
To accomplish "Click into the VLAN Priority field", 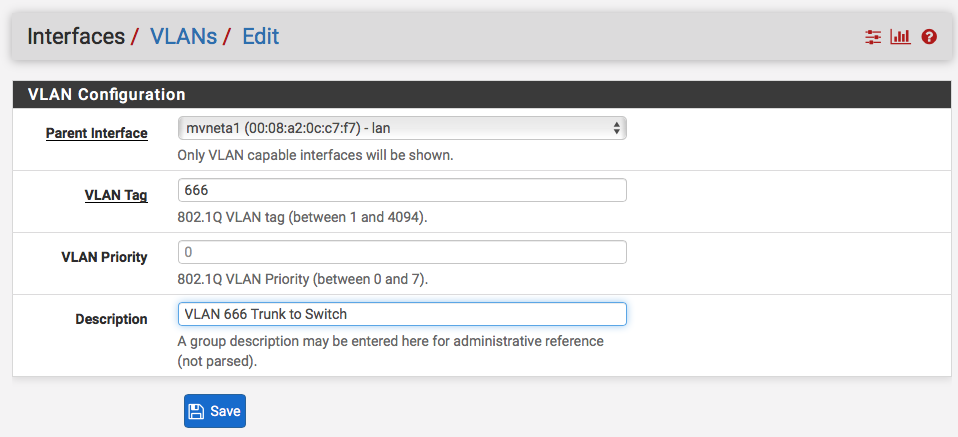I will pos(402,252).
